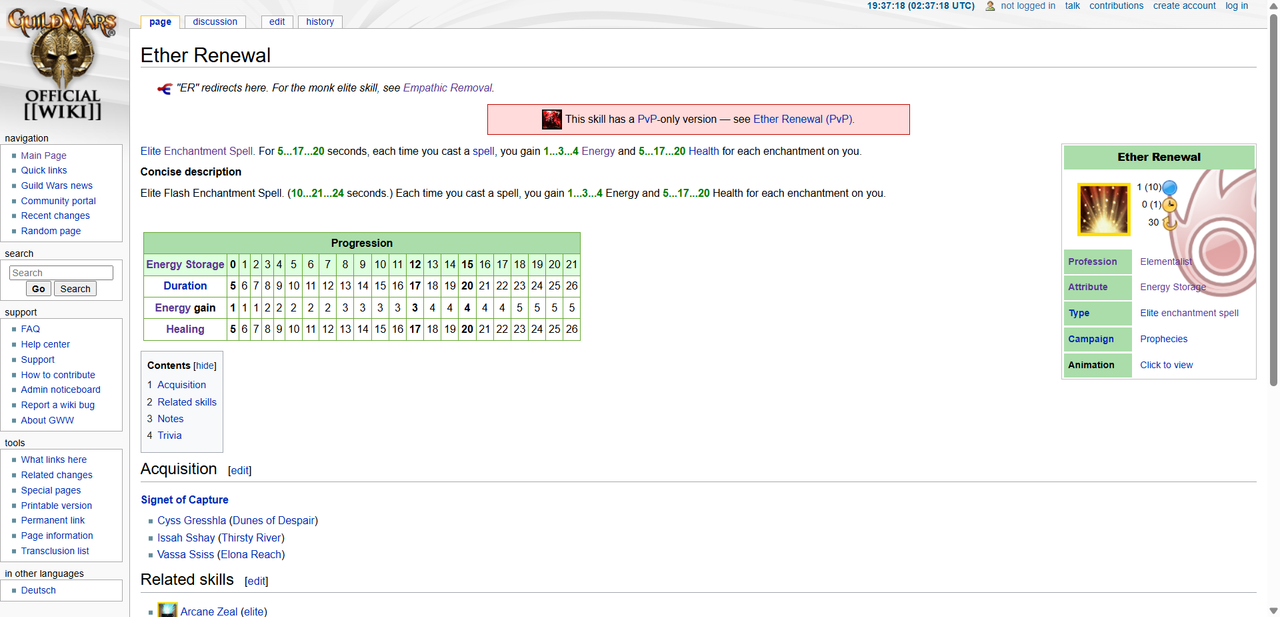The height and width of the screenshot is (617, 1280).
Task: Open the edit tab
Action: [x=277, y=21]
